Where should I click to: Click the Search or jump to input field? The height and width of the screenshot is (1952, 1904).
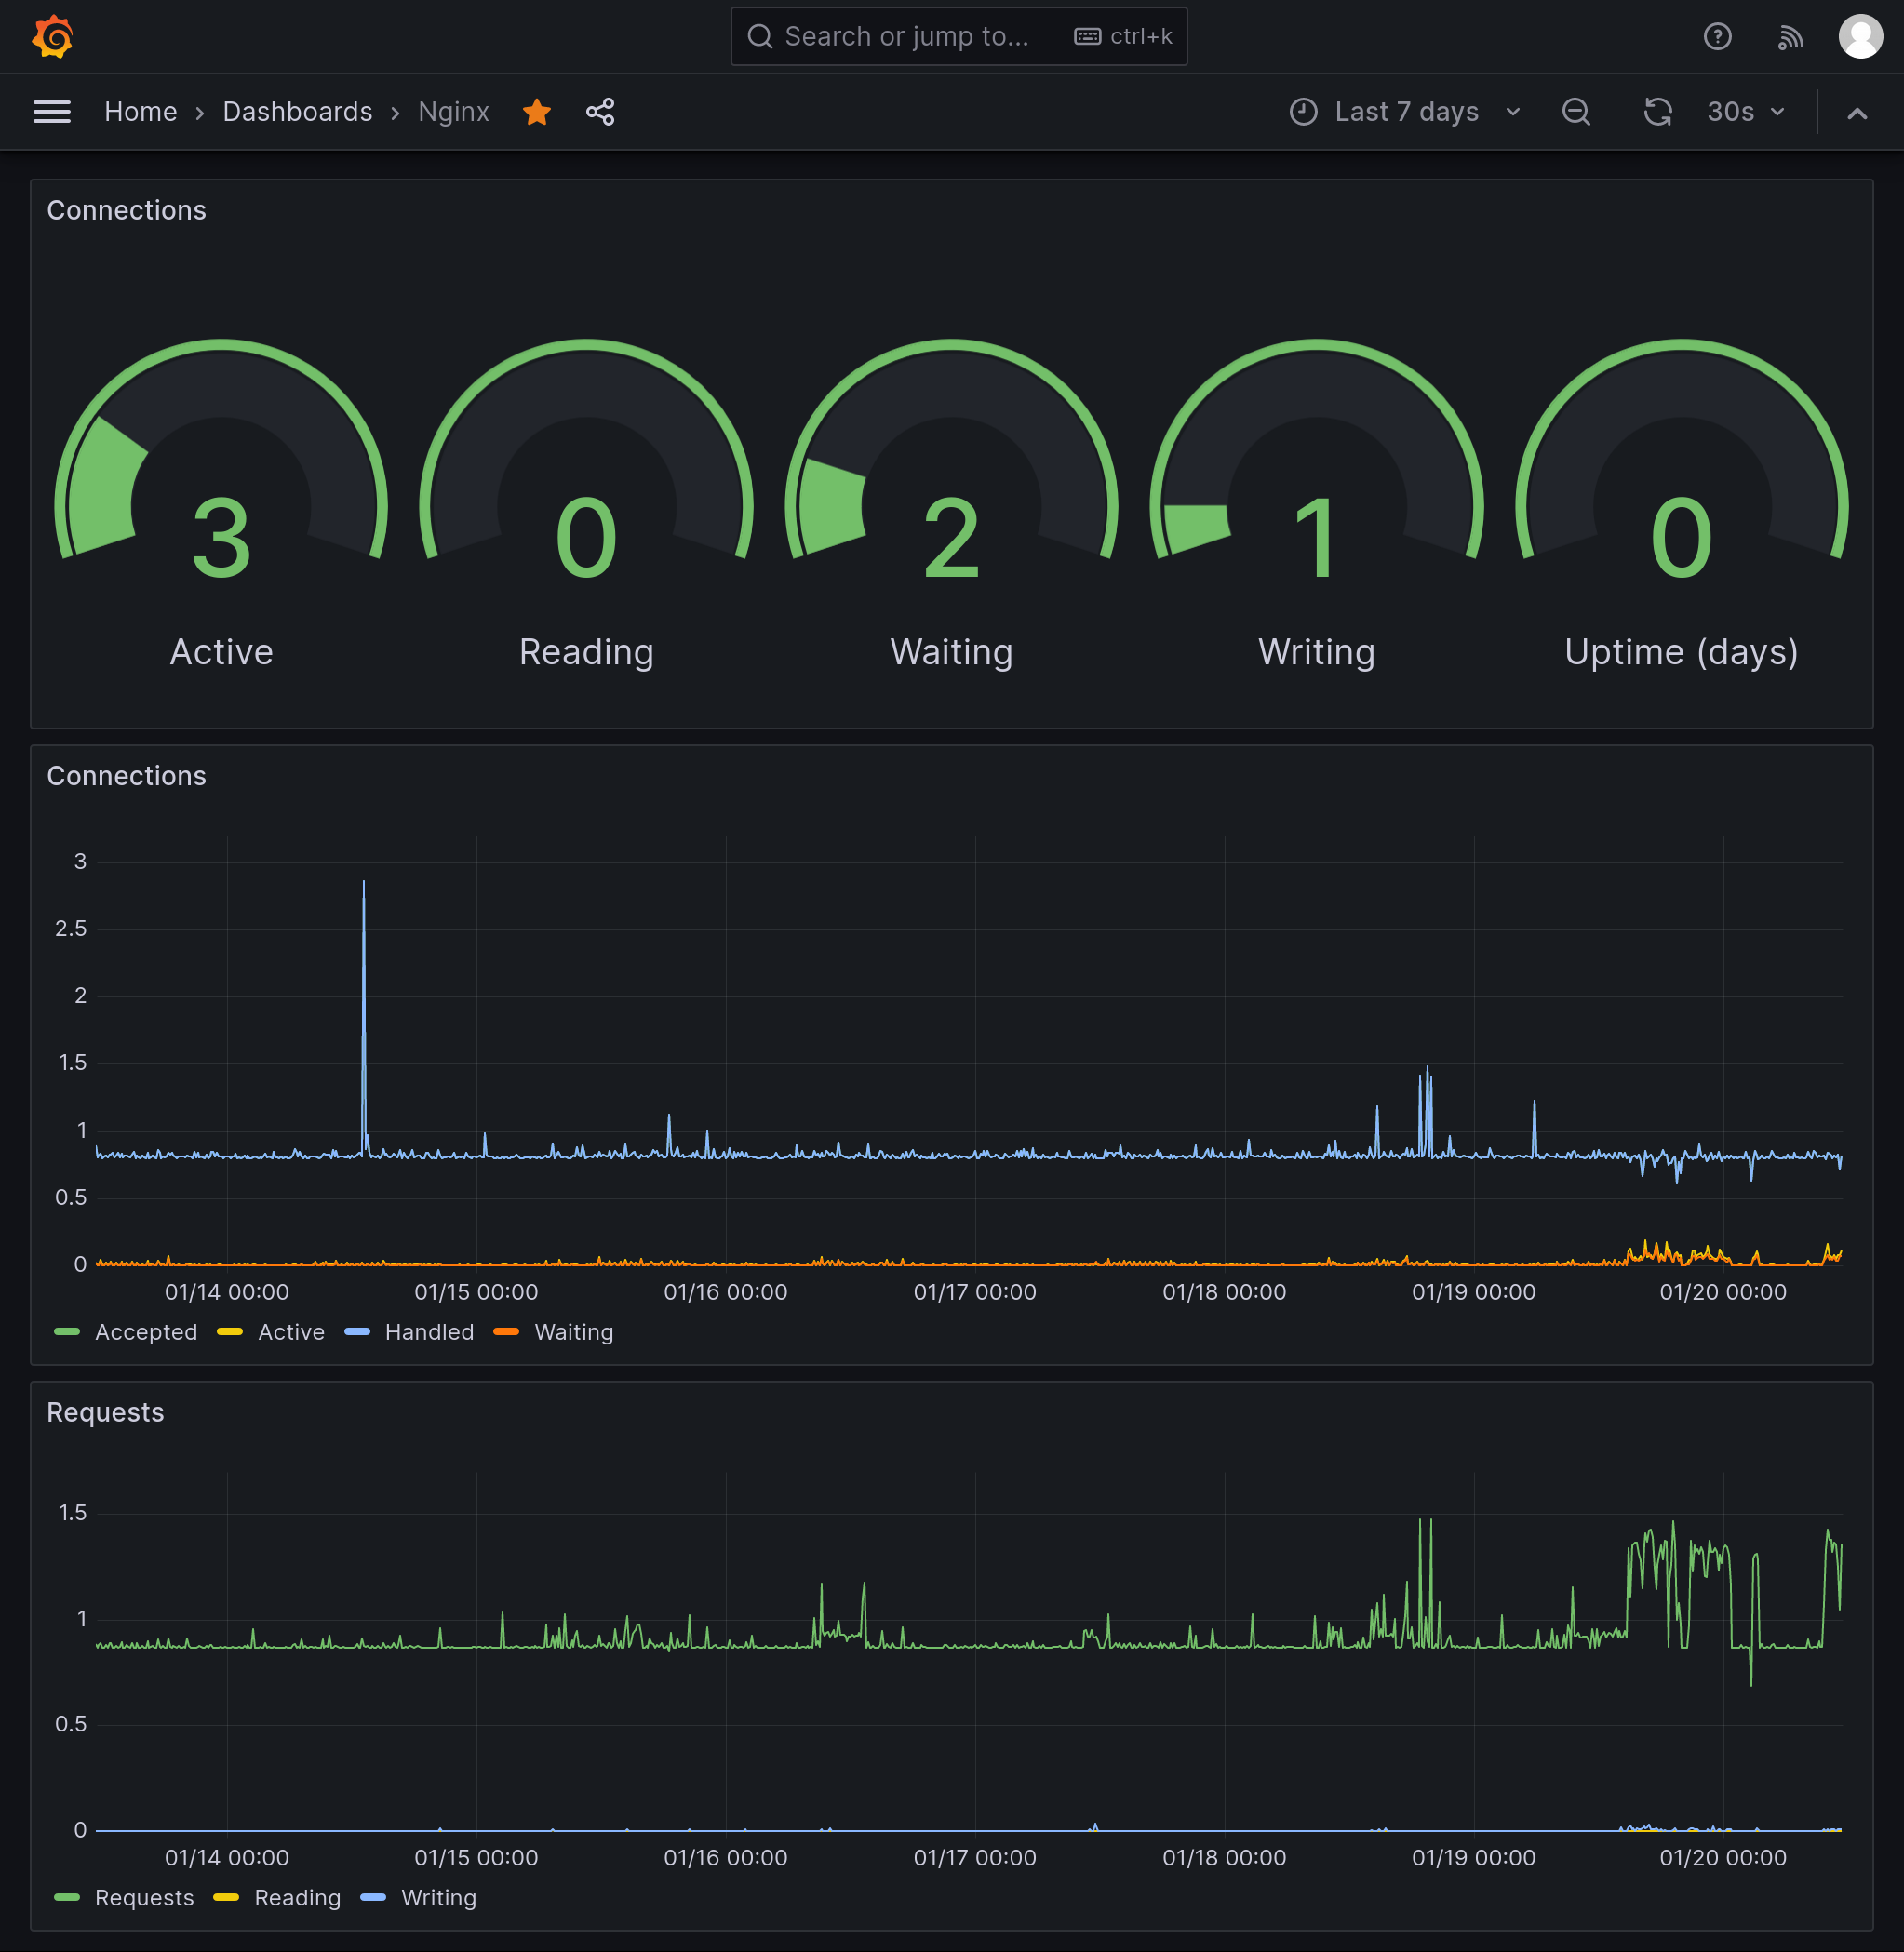pos(952,34)
